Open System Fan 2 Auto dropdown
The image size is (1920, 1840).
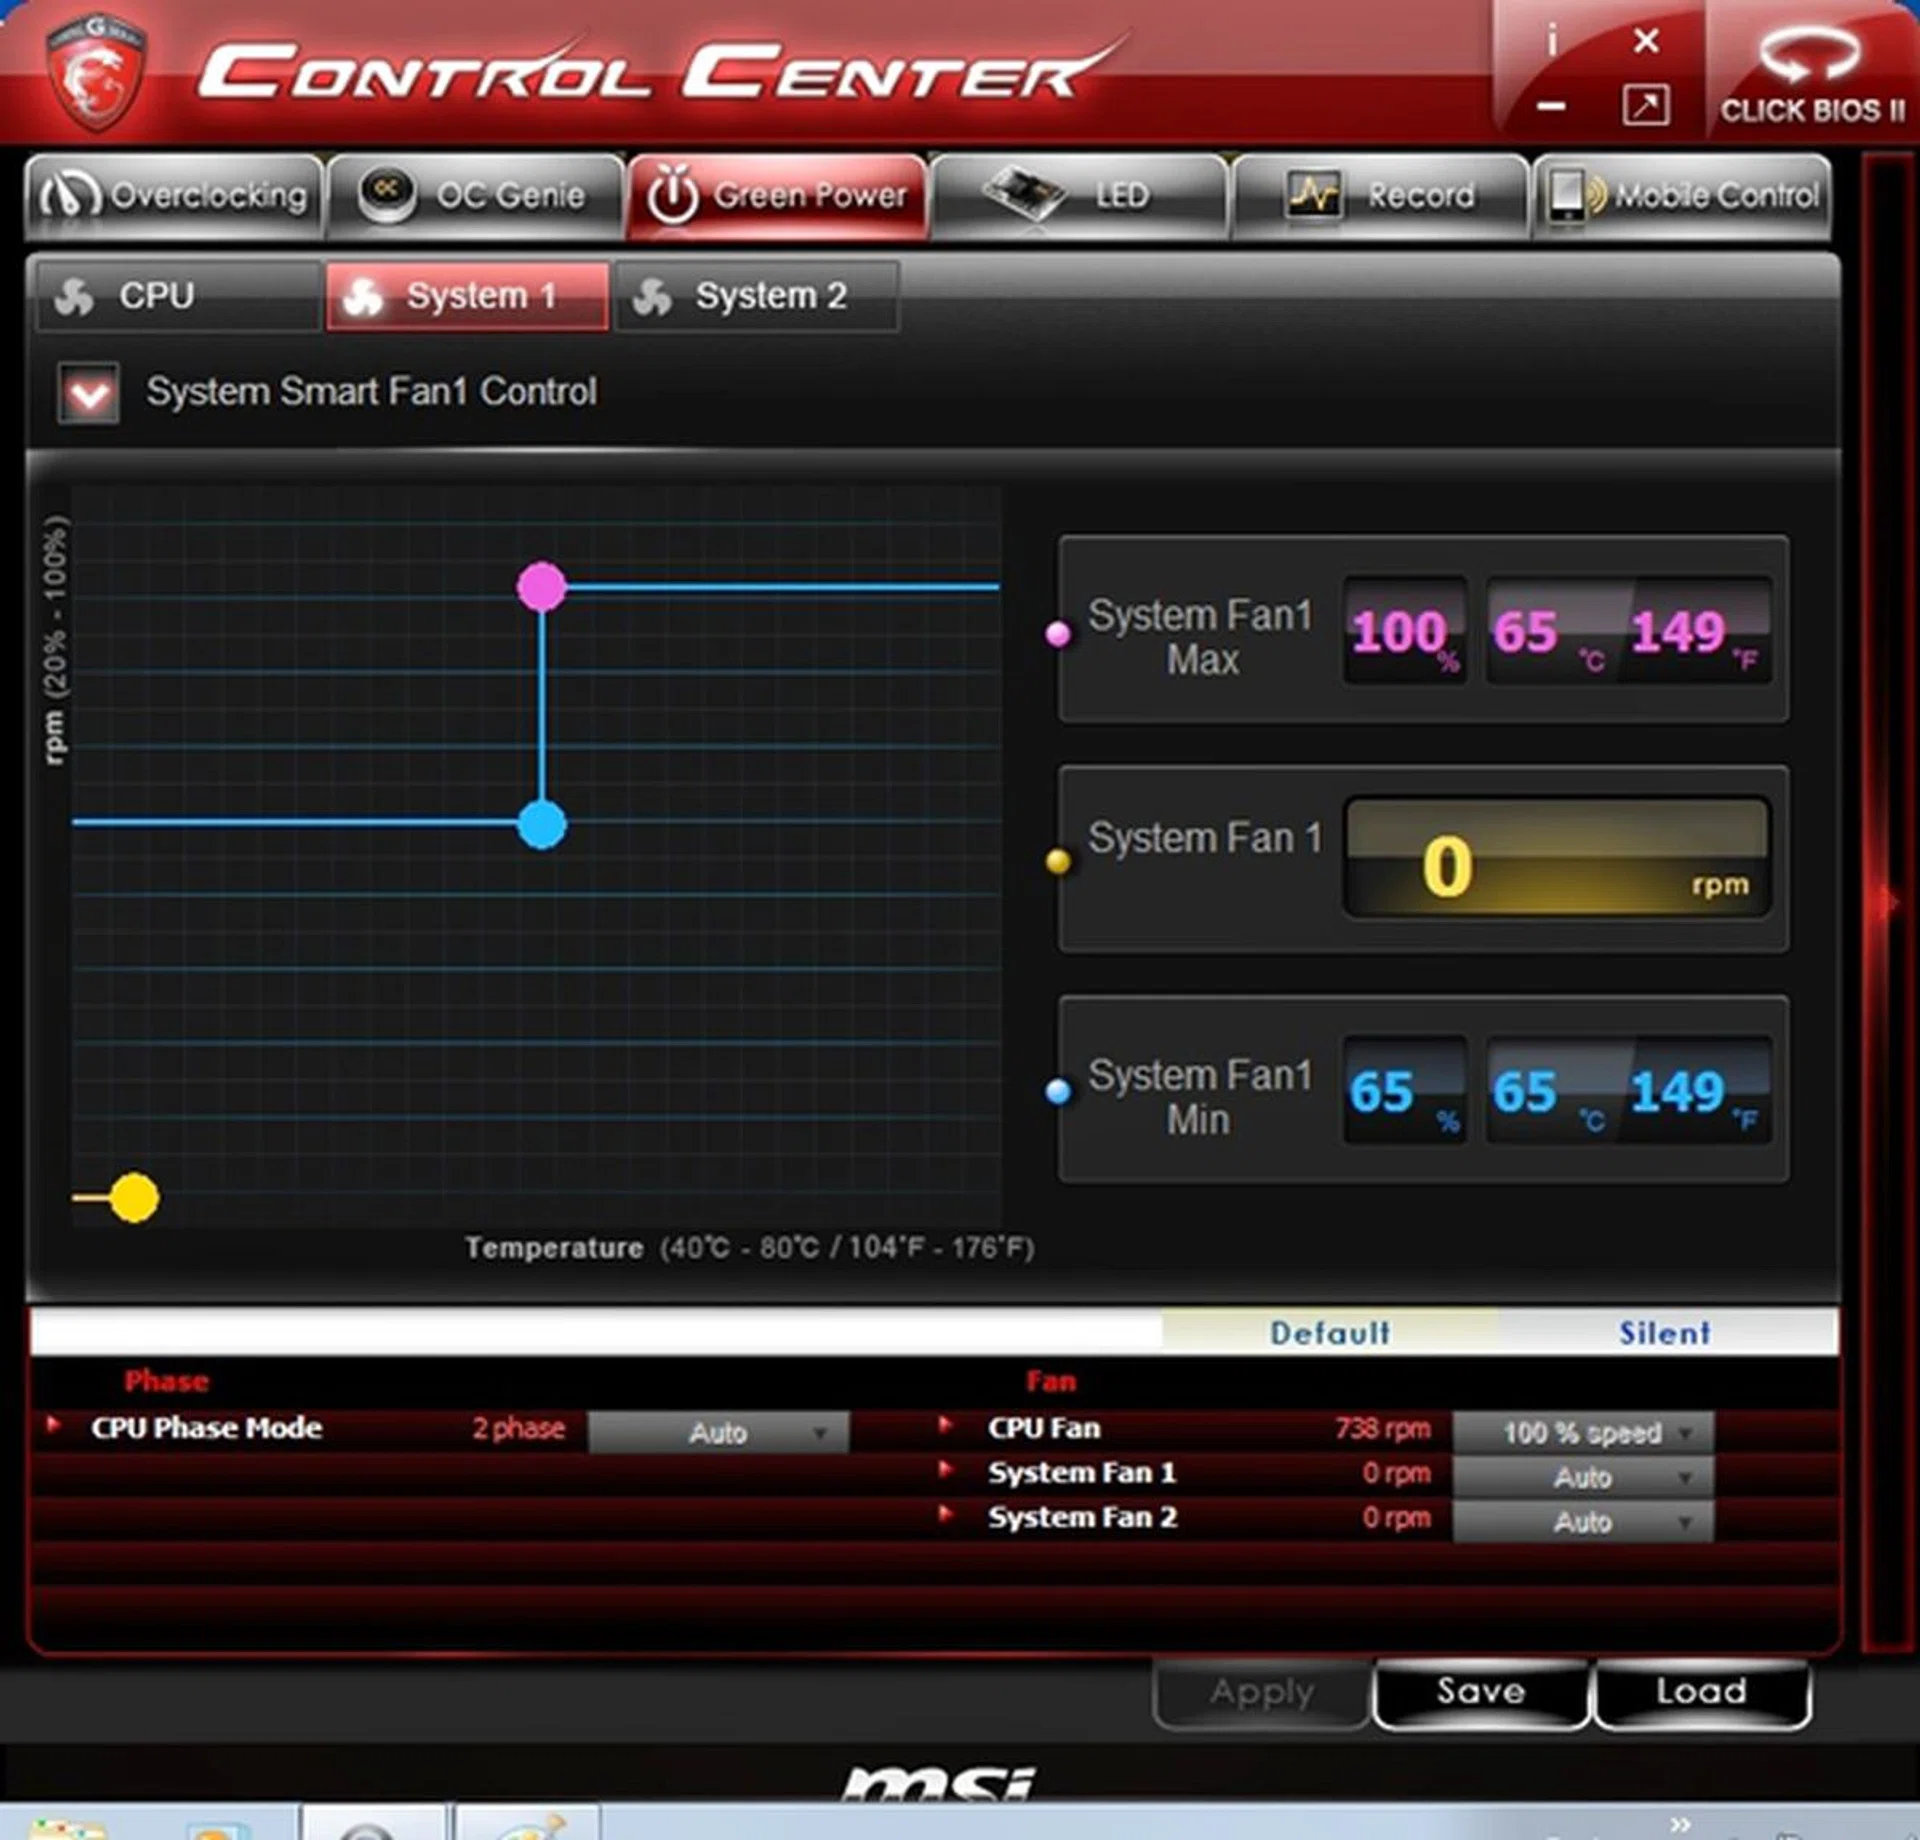(x=1583, y=1522)
